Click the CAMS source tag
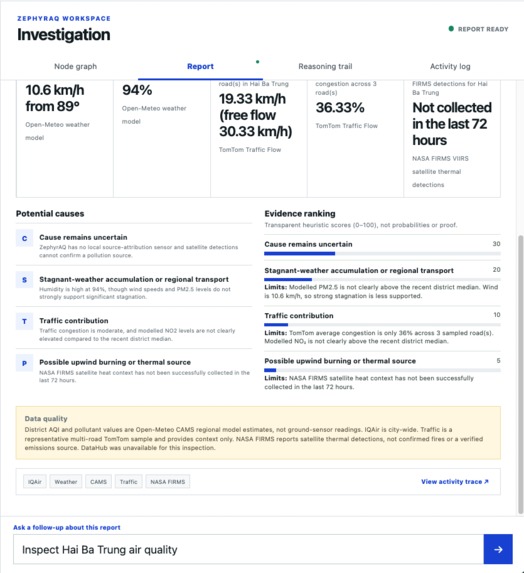The image size is (524, 573). [98, 482]
